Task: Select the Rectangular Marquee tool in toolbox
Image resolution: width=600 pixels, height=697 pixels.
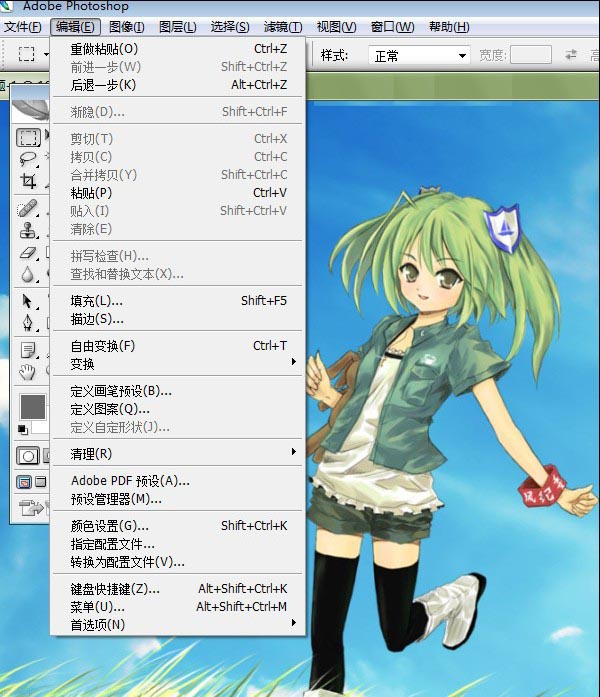Action: pyautogui.click(x=29, y=138)
